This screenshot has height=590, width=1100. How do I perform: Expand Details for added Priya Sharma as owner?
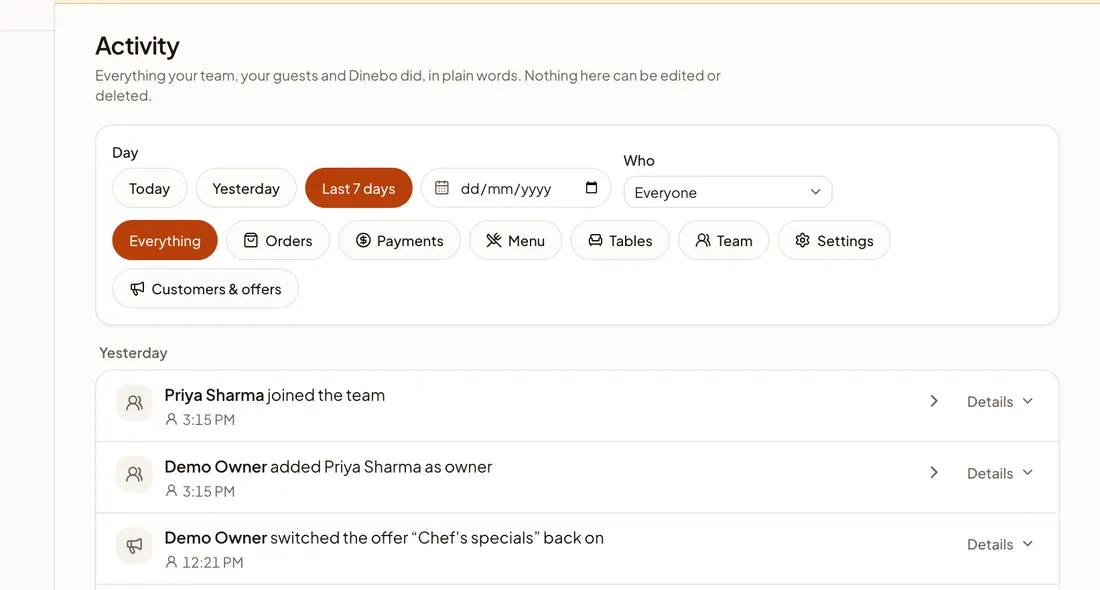coord(1000,474)
